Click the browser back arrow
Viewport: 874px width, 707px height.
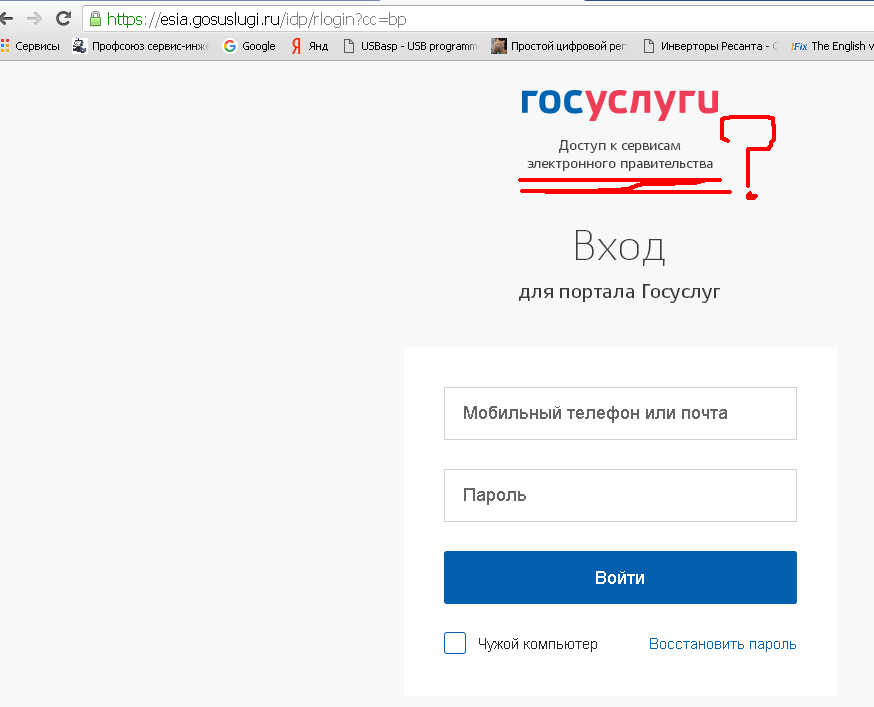point(6,19)
